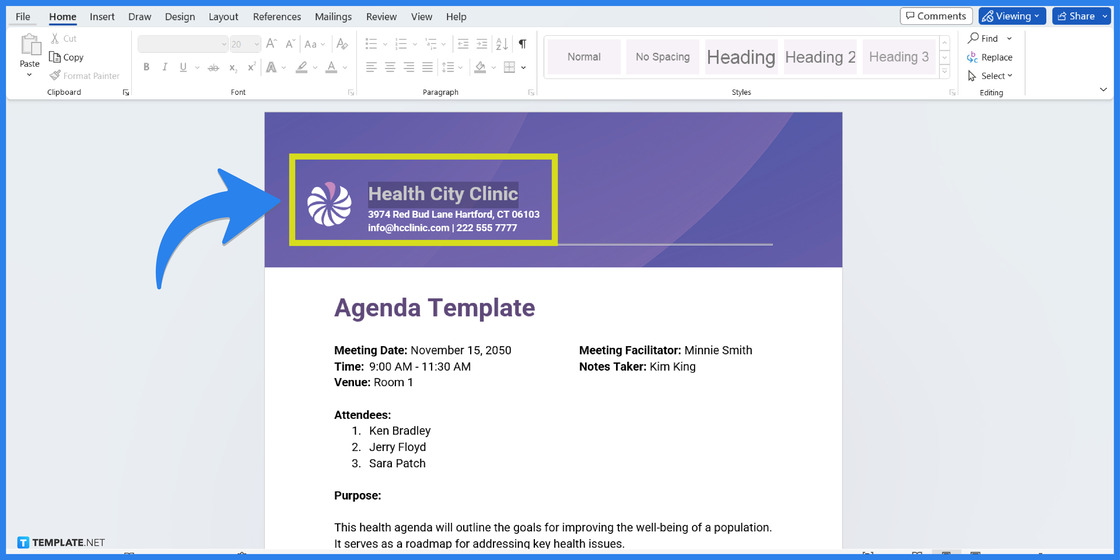Screen dimensions: 1120x560
Task: Open the File menu
Action: pos(23,16)
